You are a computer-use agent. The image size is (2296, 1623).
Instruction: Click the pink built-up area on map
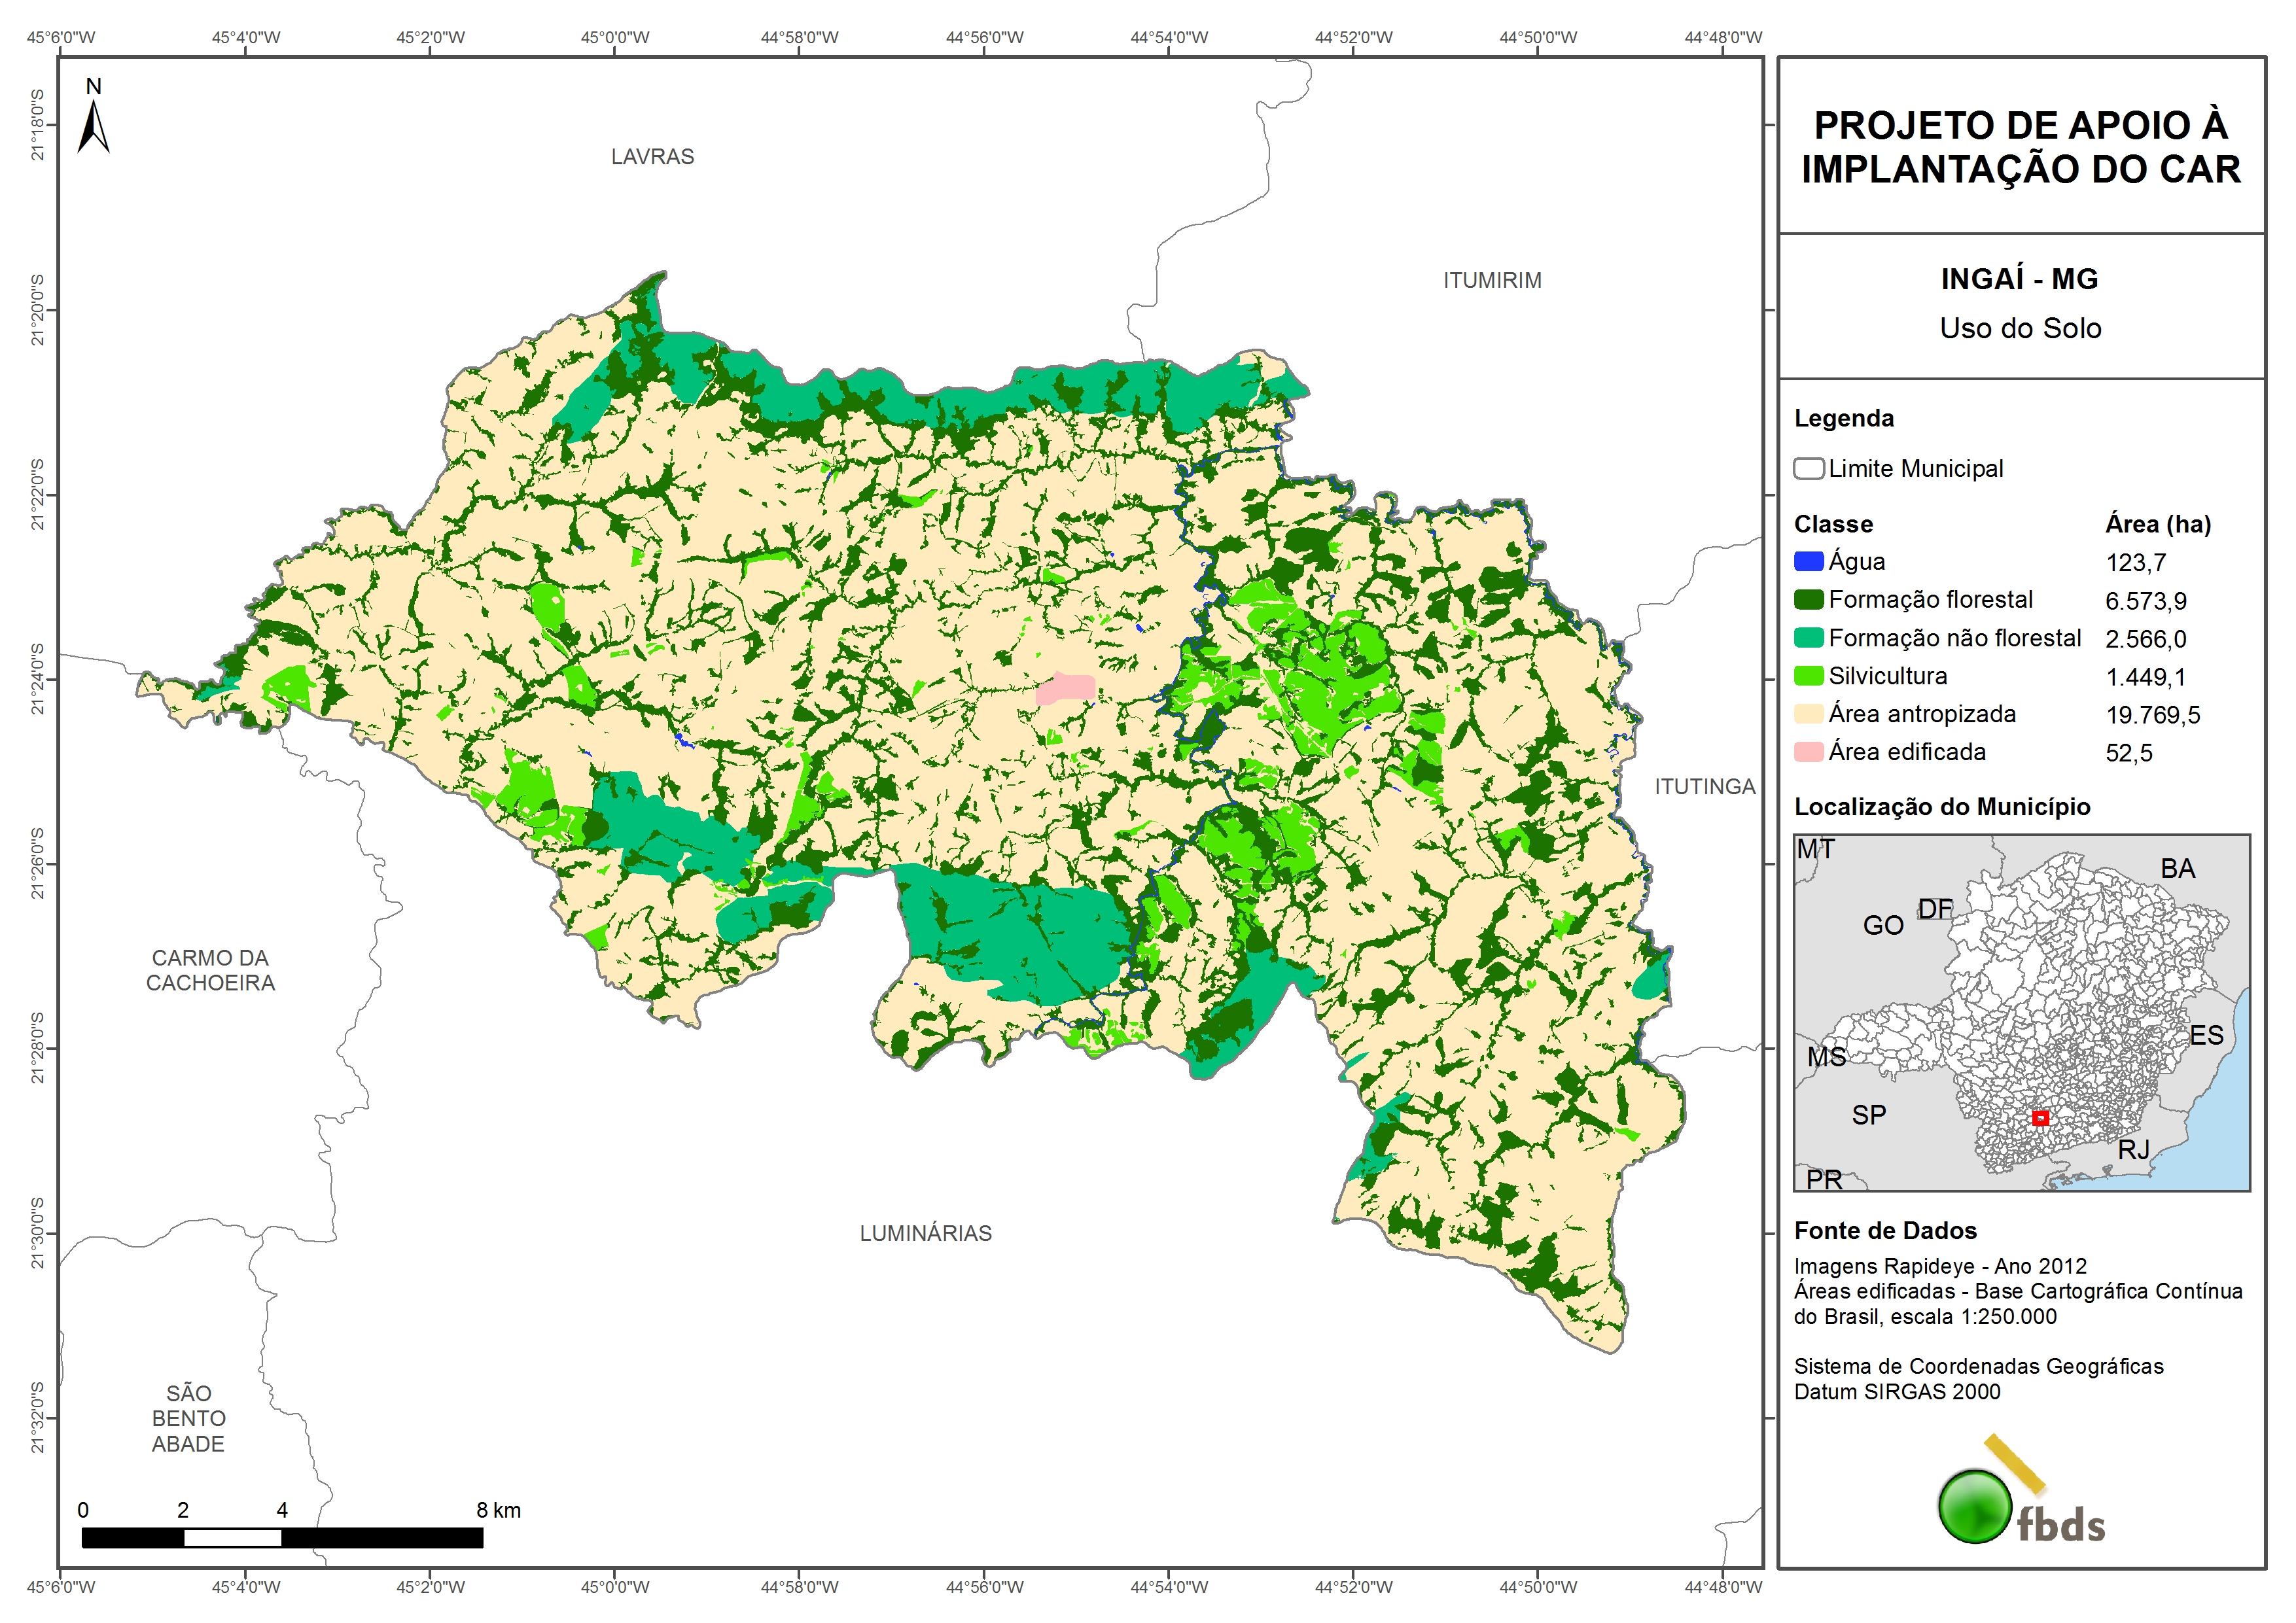[1066, 688]
